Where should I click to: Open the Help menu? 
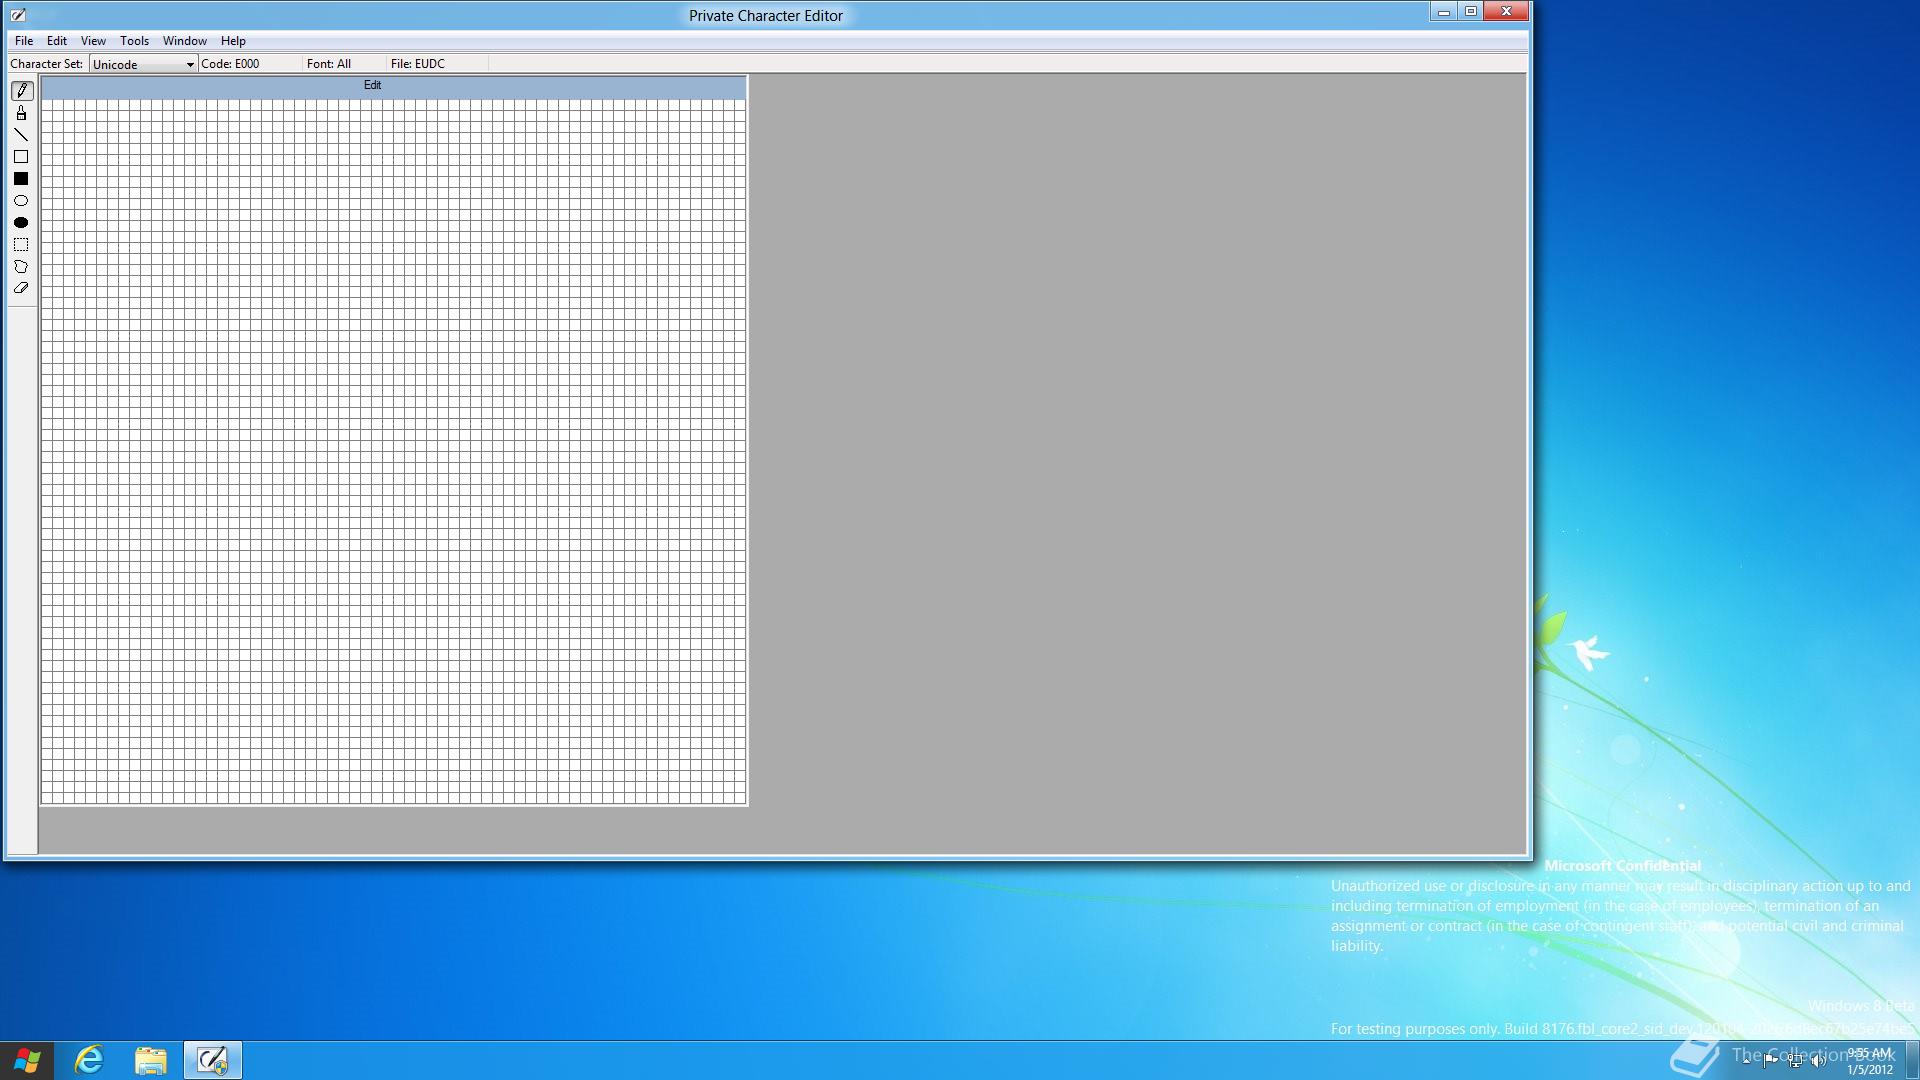pos(233,41)
